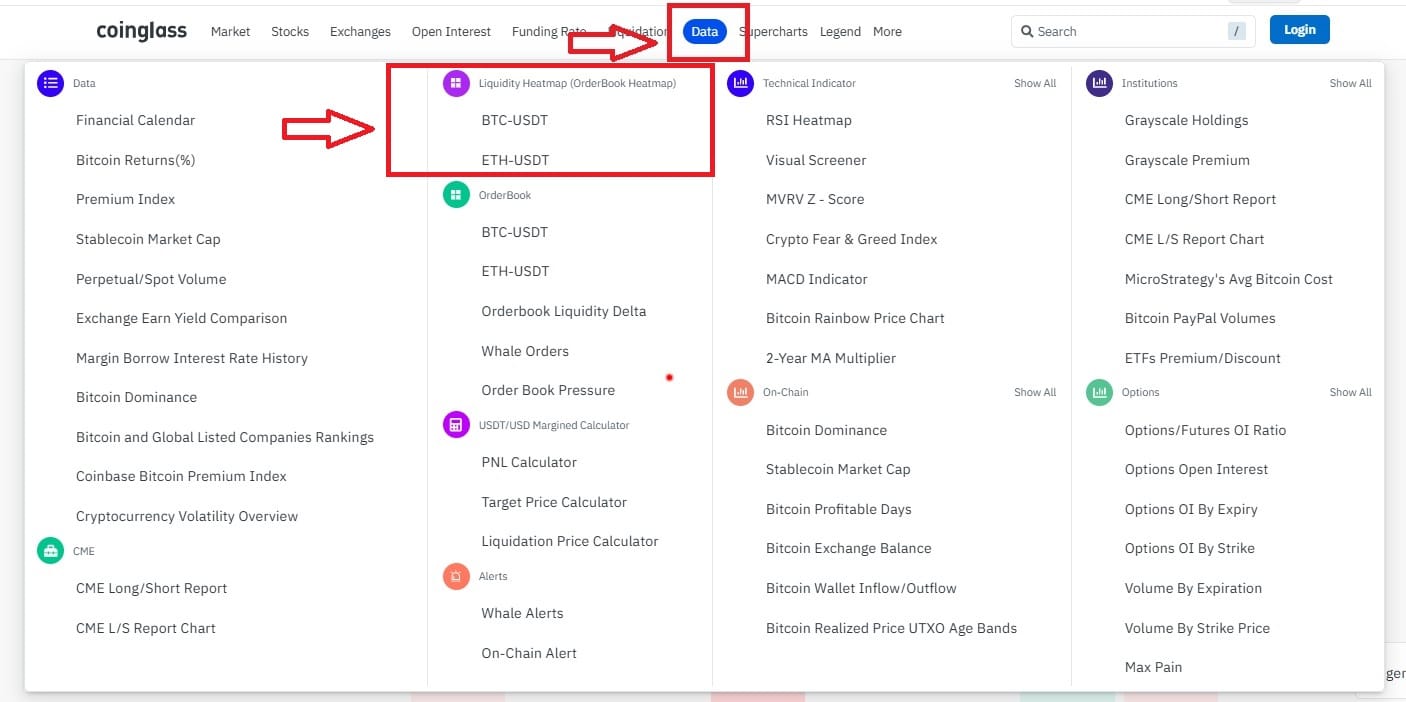Image resolution: width=1406 pixels, height=702 pixels.
Task: Open Exchange Earn Yield Comparison
Action: pyautogui.click(x=181, y=318)
